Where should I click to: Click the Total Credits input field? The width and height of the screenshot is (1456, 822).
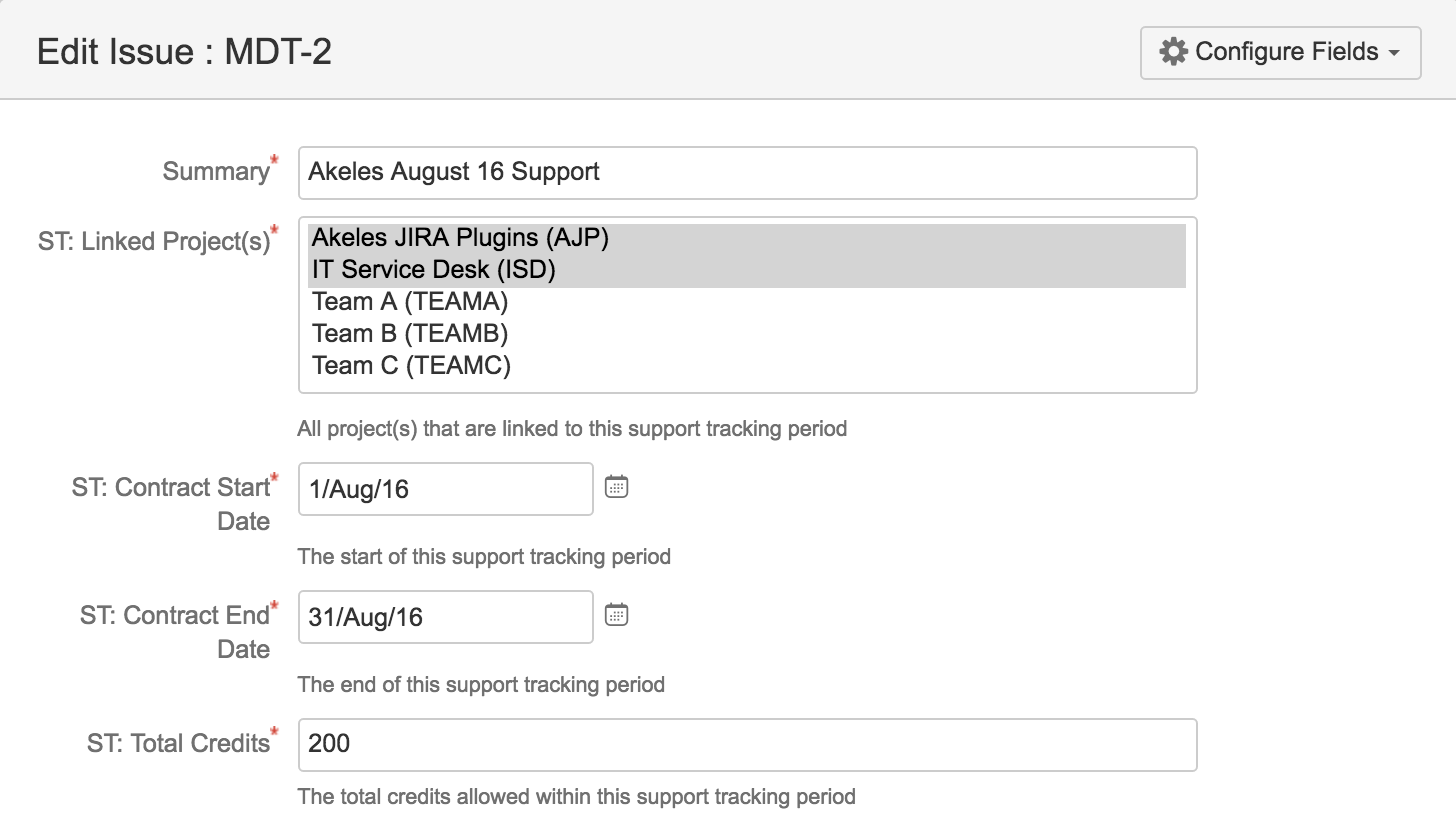[x=747, y=745]
